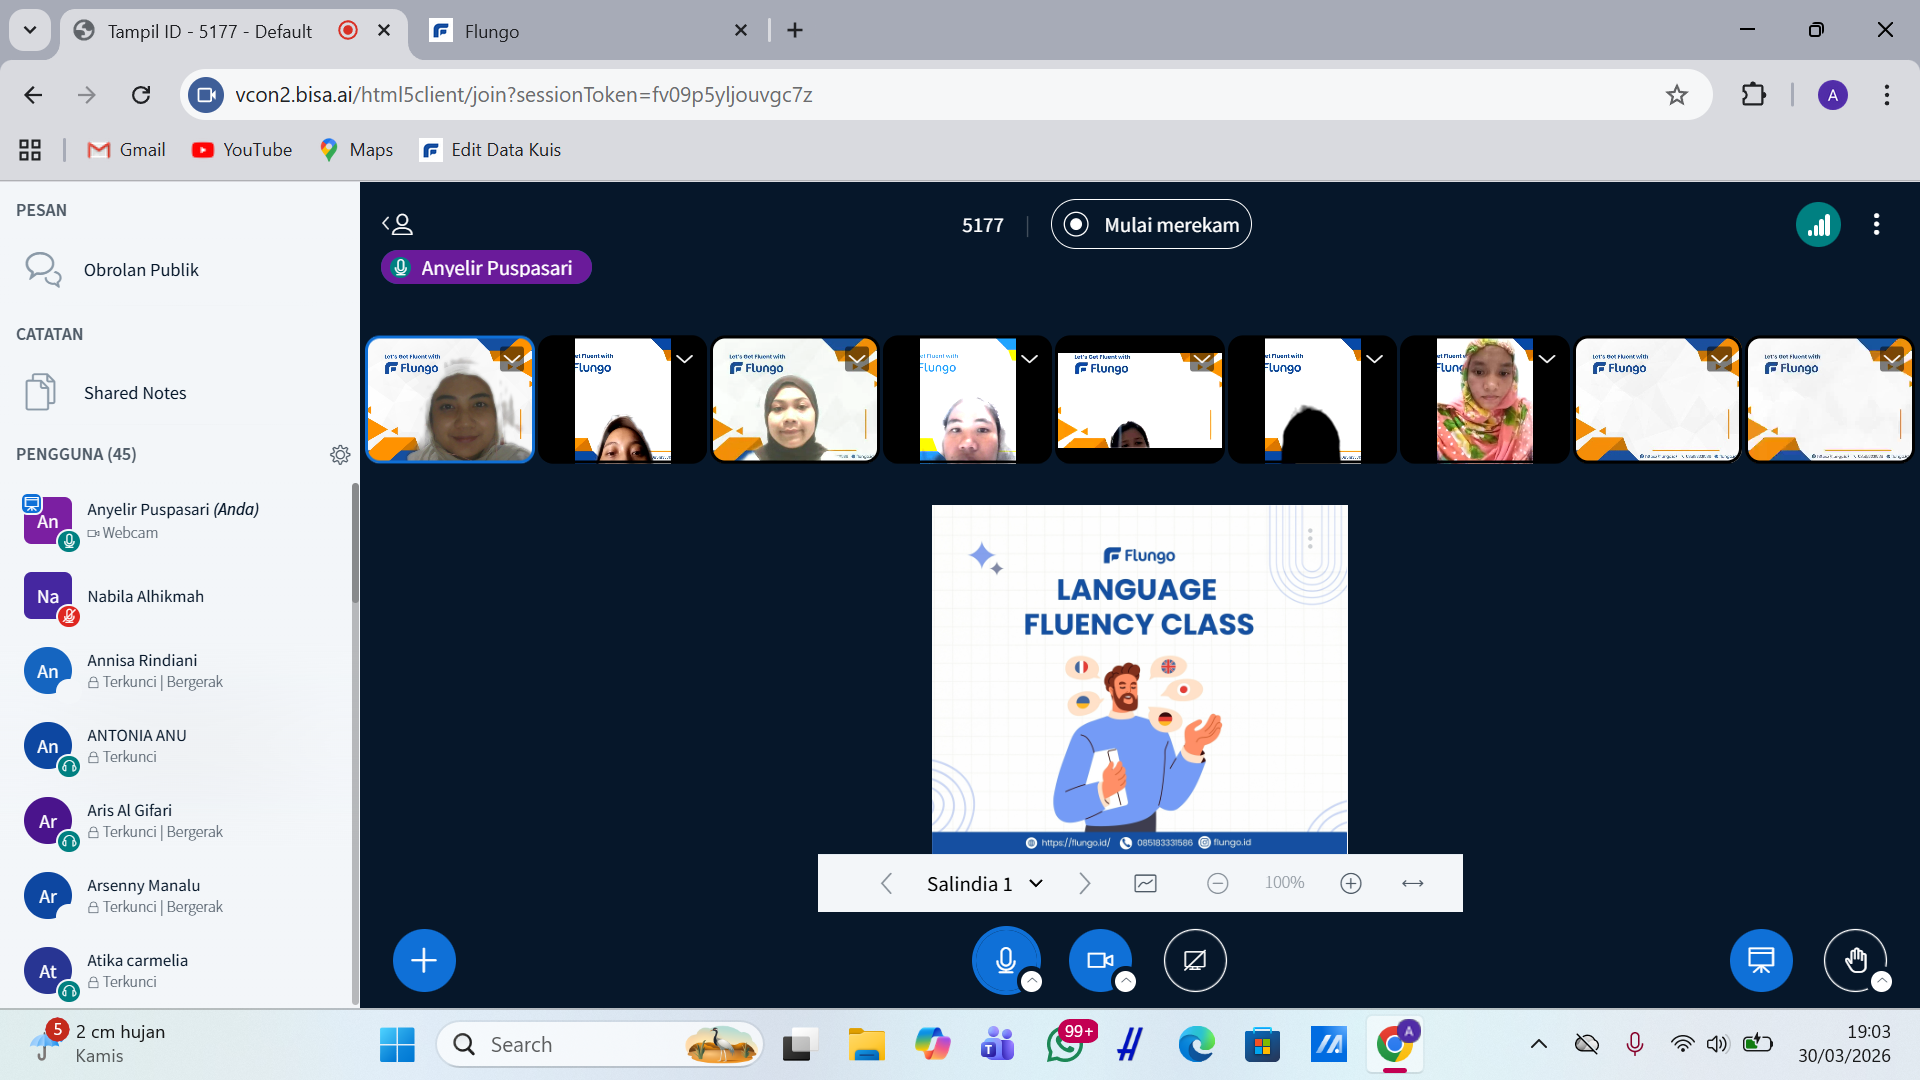Expand the reactions arrow beside raise hand

1882,982
